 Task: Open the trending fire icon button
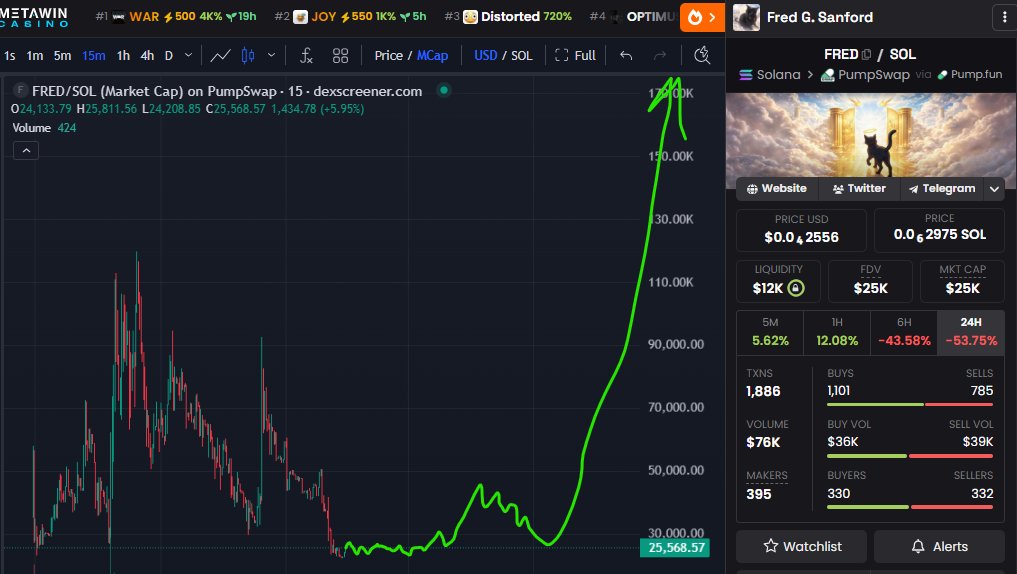point(702,18)
